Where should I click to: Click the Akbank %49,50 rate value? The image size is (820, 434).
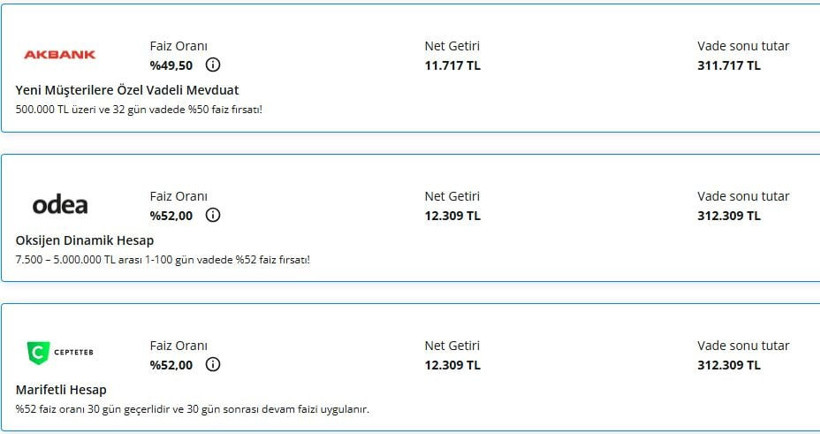[x=171, y=65]
